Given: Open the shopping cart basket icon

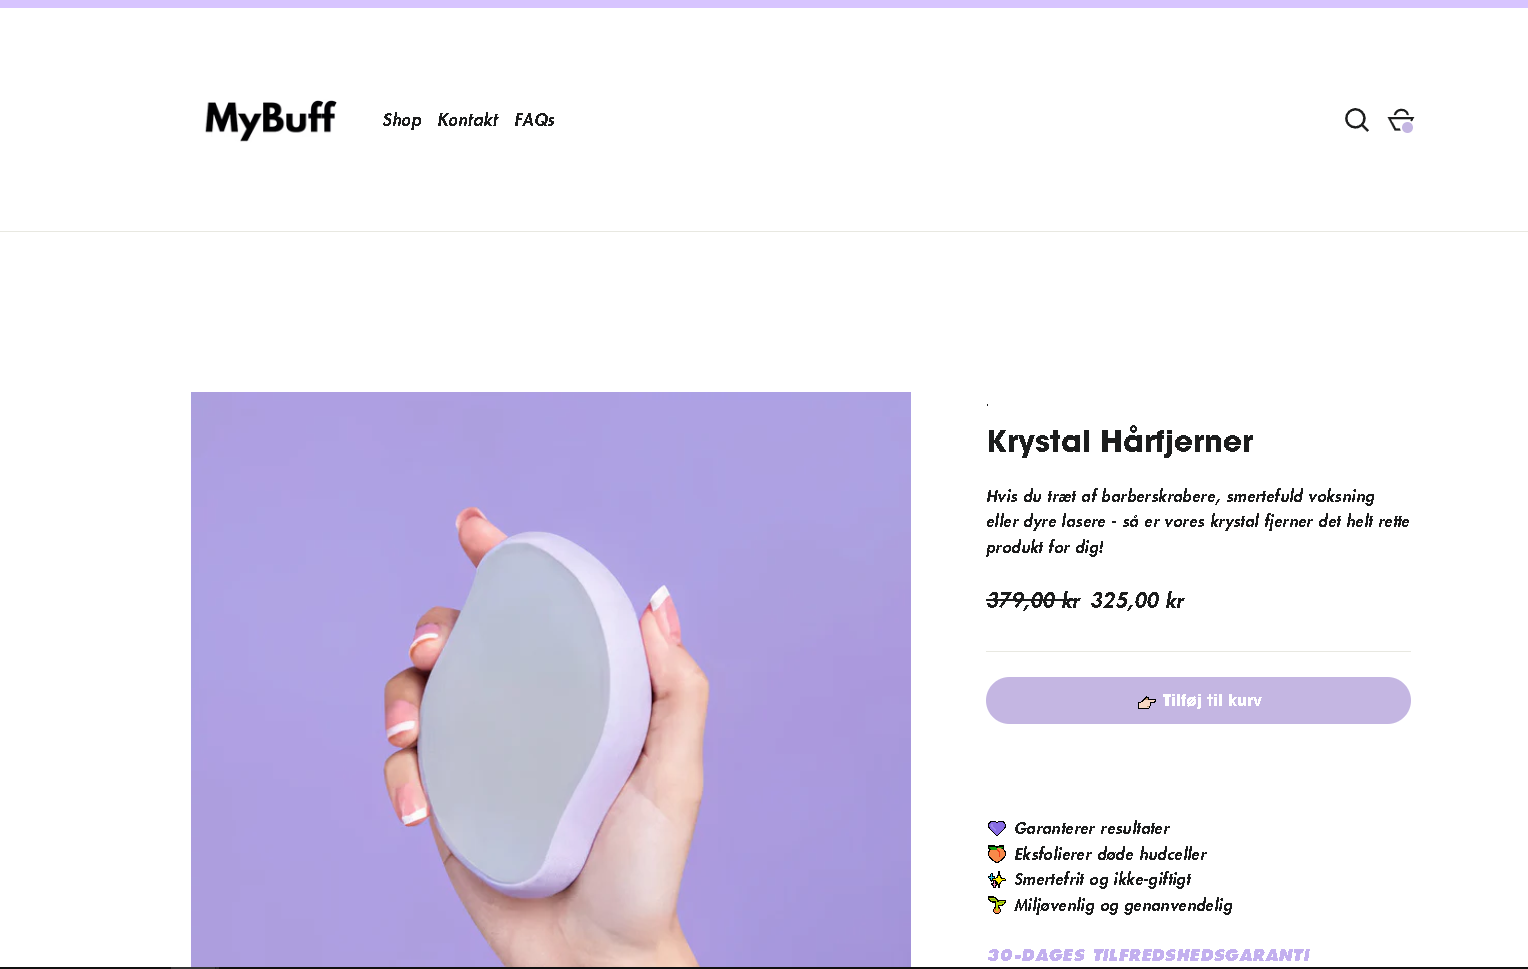Looking at the screenshot, I should [1401, 120].
